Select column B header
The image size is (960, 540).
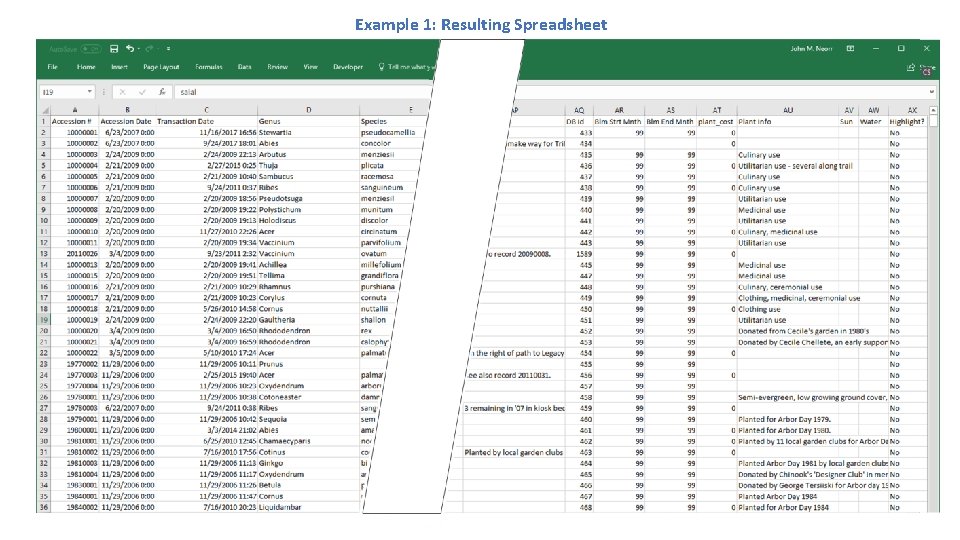click(x=127, y=110)
